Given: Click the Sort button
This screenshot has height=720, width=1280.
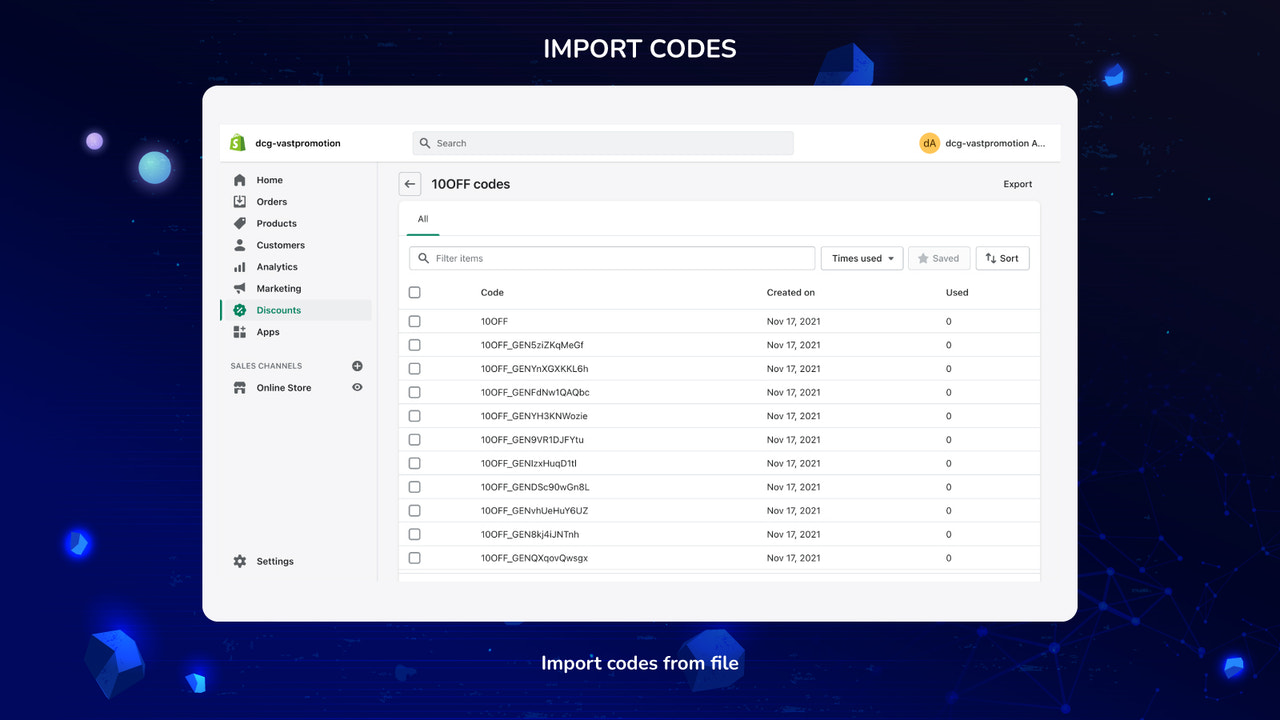Looking at the screenshot, I should tap(1002, 257).
